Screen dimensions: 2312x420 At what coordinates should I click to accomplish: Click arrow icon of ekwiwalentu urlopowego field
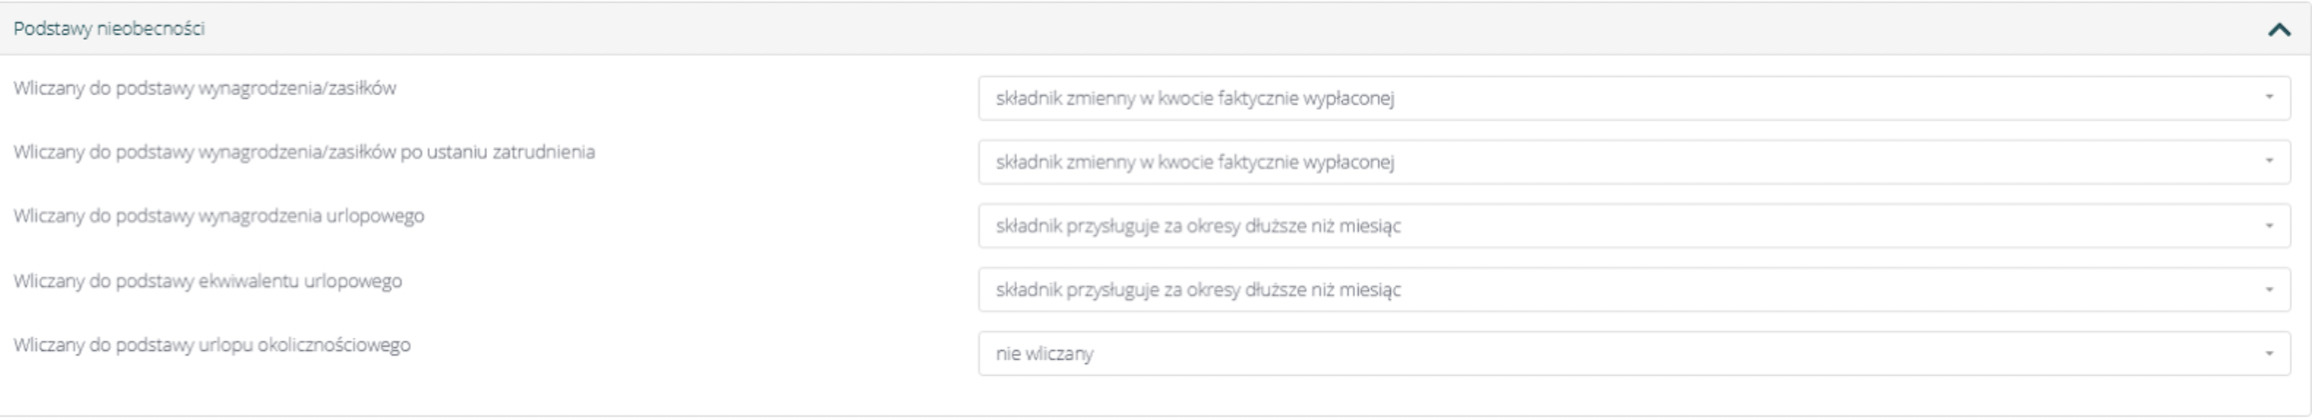pos(2269,290)
